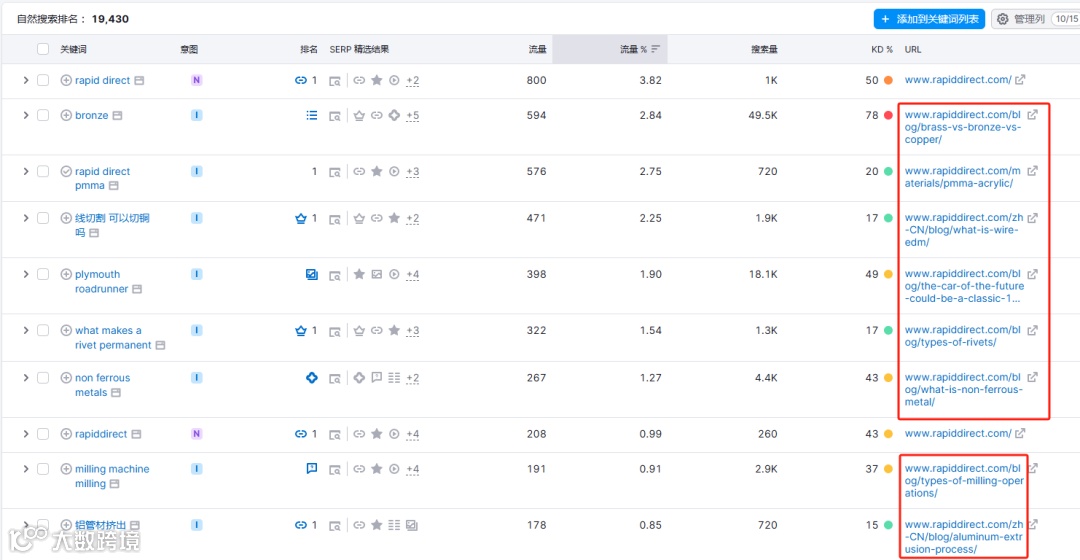Toggle select-all checkbox in table header
The height and width of the screenshot is (560, 1080).
point(43,49)
